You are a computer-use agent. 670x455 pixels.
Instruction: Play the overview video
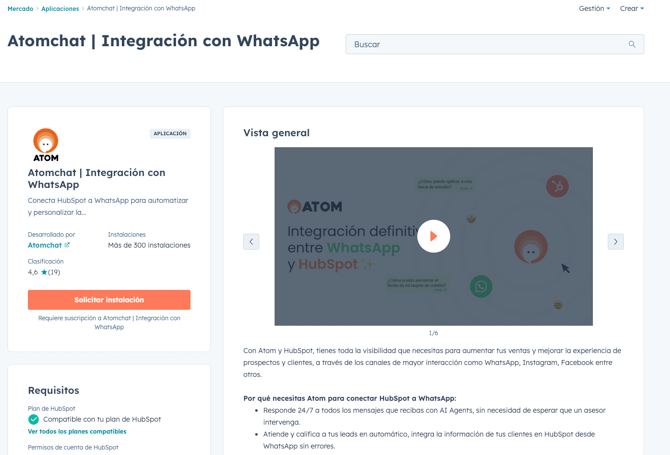pos(433,236)
